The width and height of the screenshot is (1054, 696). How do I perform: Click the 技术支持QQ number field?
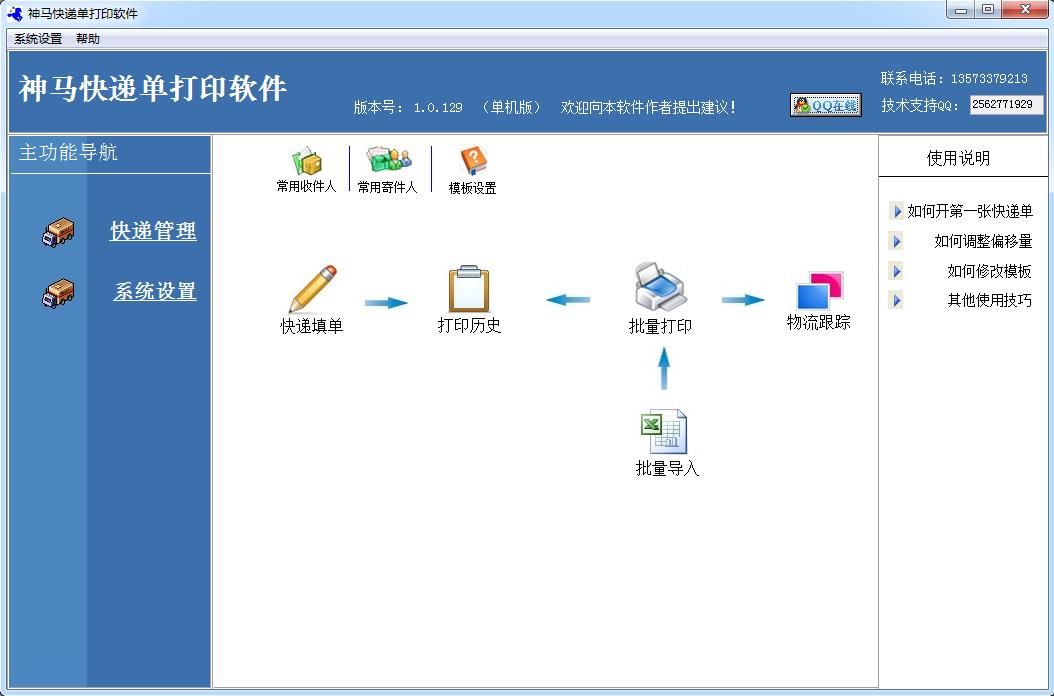[x=1005, y=104]
